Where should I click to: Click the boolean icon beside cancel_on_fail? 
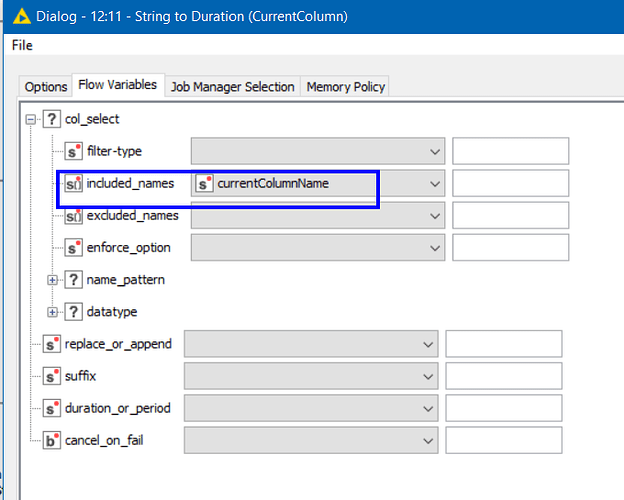[52, 440]
